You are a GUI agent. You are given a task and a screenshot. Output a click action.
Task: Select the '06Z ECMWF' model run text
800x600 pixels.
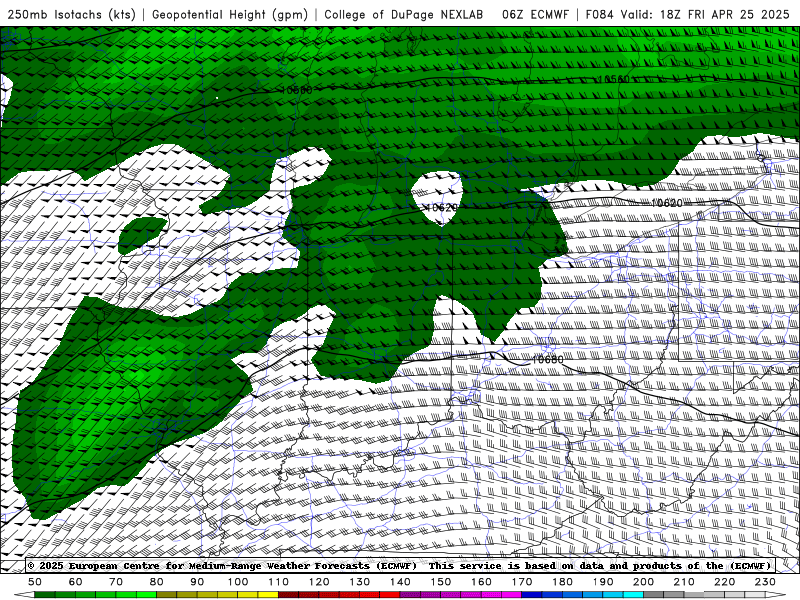coord(535,14)
